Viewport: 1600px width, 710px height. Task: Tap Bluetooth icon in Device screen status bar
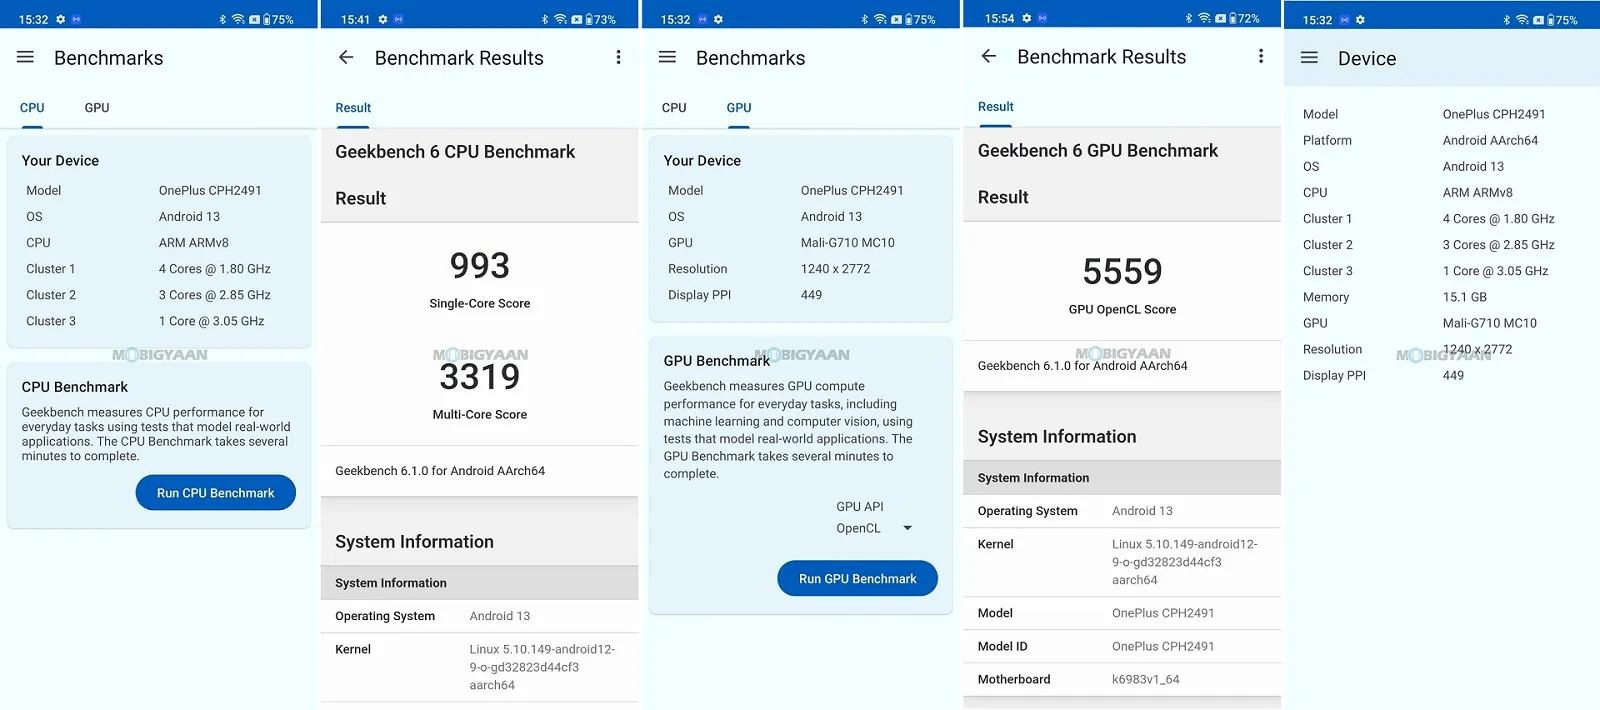tap(1506, 20)
